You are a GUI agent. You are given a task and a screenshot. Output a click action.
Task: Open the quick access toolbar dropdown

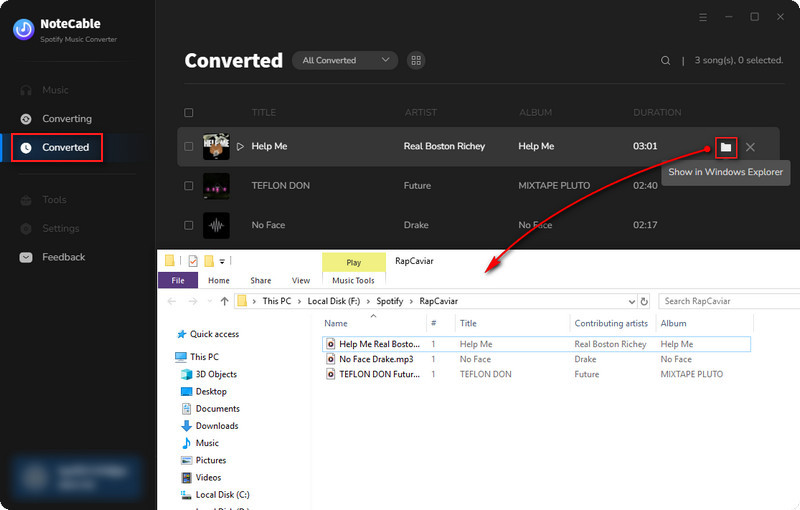point(222,262)
